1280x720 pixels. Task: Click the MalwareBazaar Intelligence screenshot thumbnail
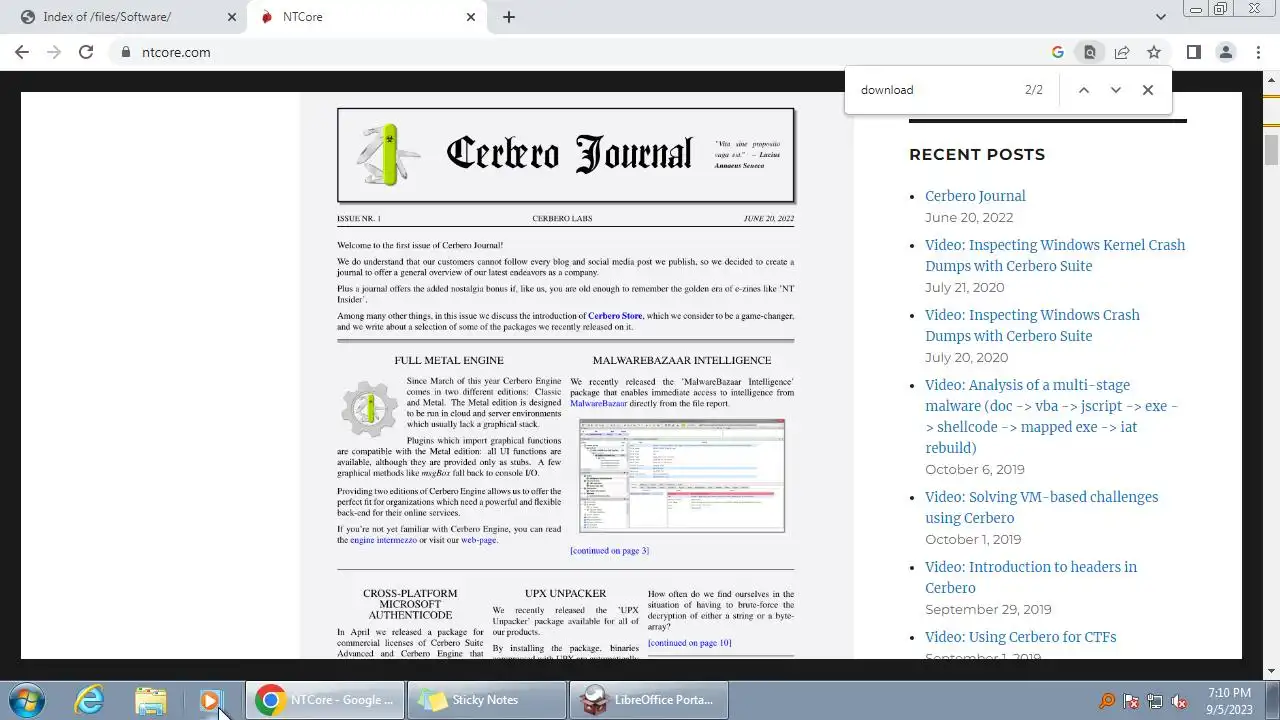pos(682,476)
